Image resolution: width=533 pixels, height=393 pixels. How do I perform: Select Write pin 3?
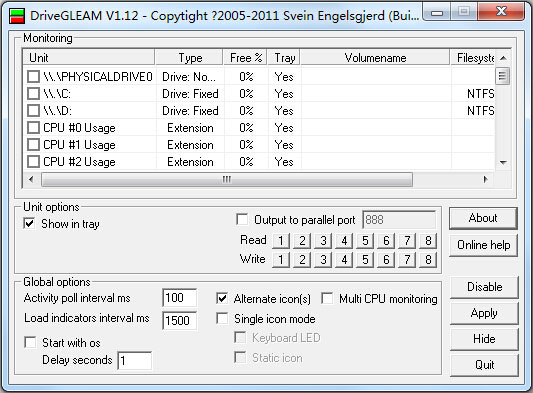(323, 260)
